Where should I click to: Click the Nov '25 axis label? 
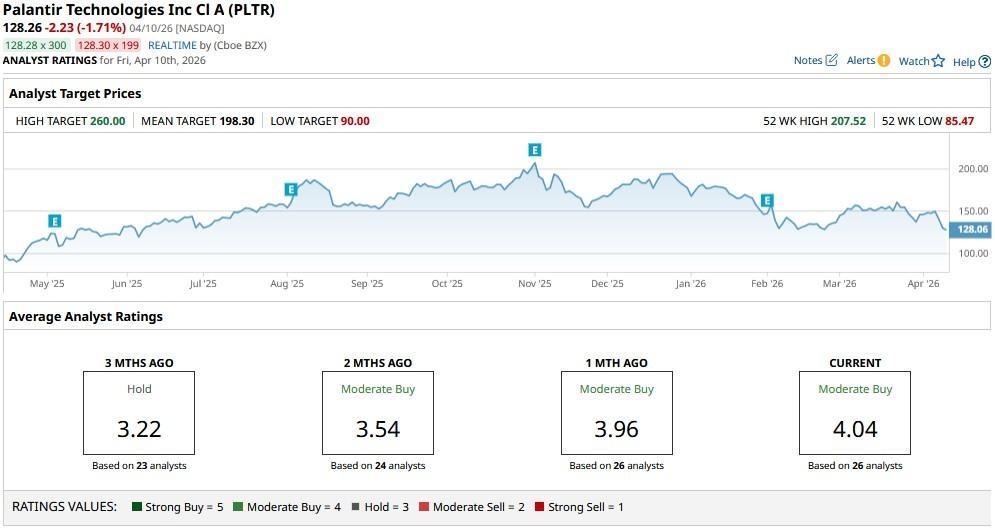[x=534, y=284]
